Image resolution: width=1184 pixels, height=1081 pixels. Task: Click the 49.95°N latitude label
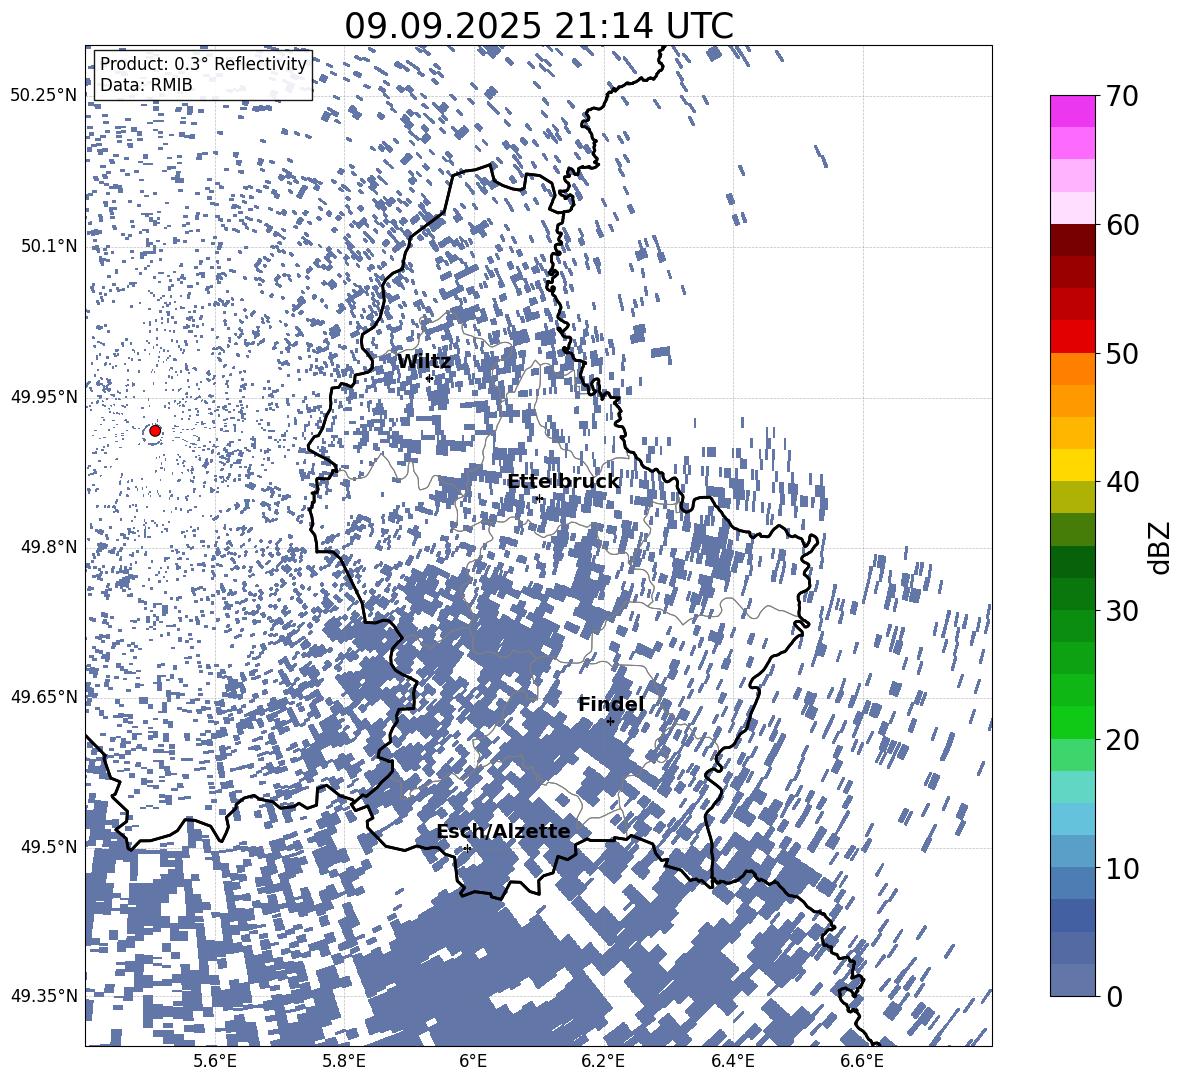coord(44,396)
